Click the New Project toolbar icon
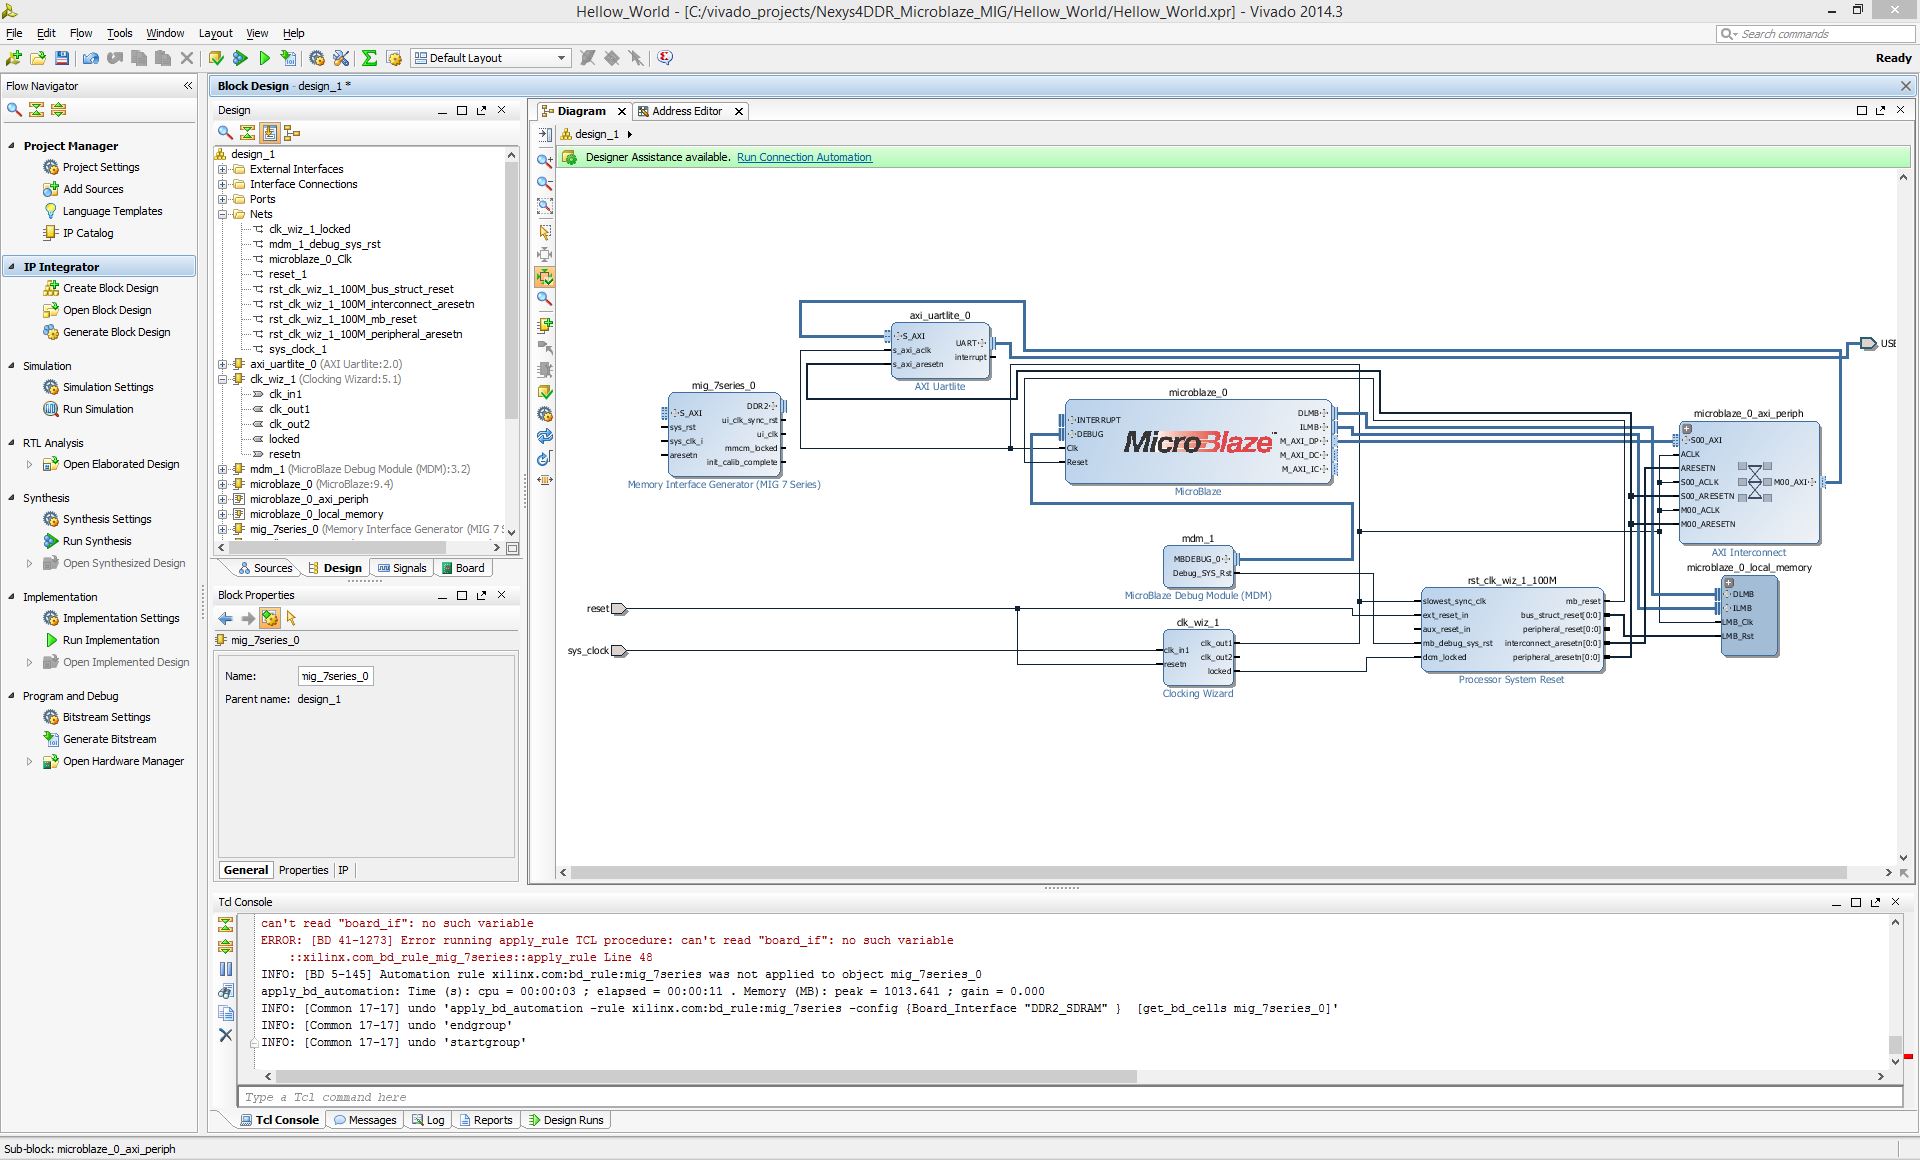This screenshot has height=1160, width=1920. (x=14, y=58)
